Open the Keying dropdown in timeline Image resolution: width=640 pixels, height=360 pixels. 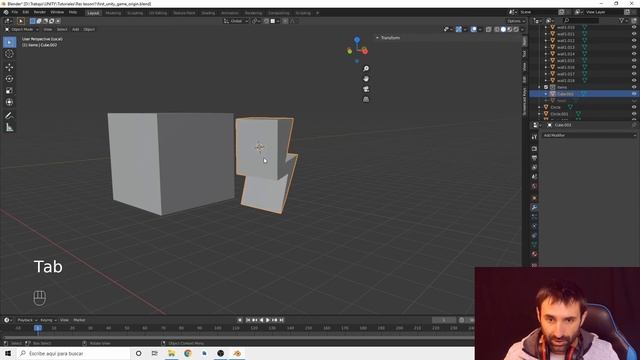[48, 320]
